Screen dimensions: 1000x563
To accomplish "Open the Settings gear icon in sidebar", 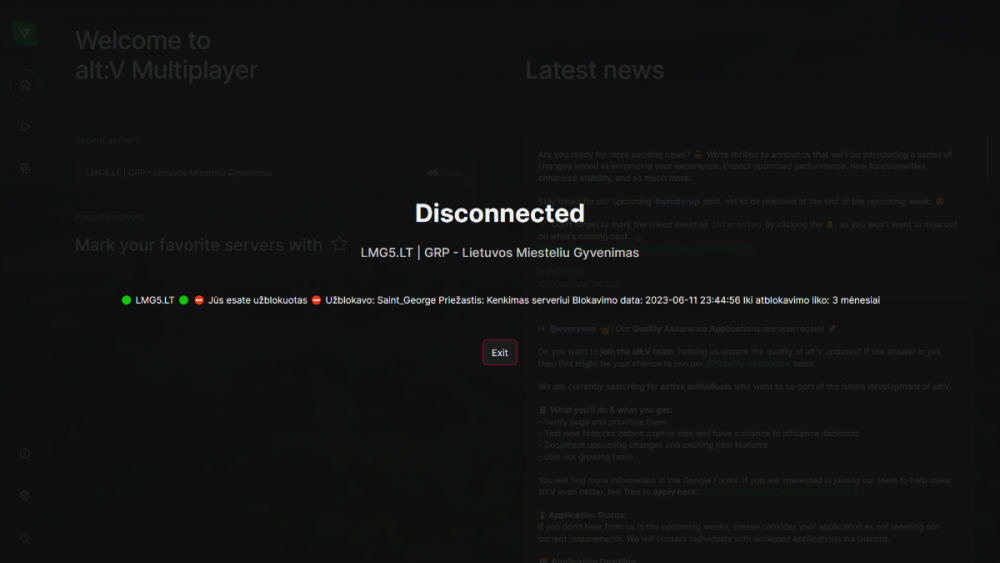I will pyautogui.click(x=25, y=495).
